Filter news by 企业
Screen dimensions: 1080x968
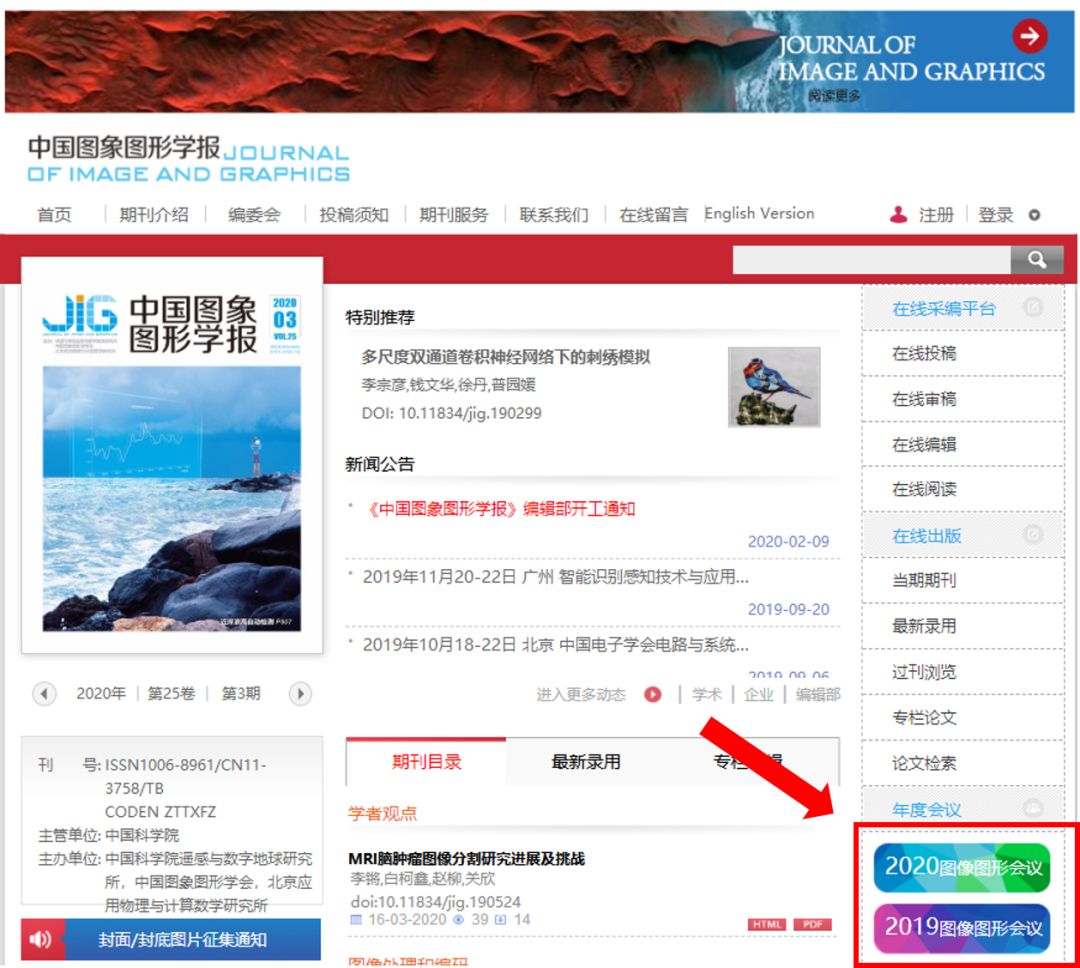click(x=759, y=694)
